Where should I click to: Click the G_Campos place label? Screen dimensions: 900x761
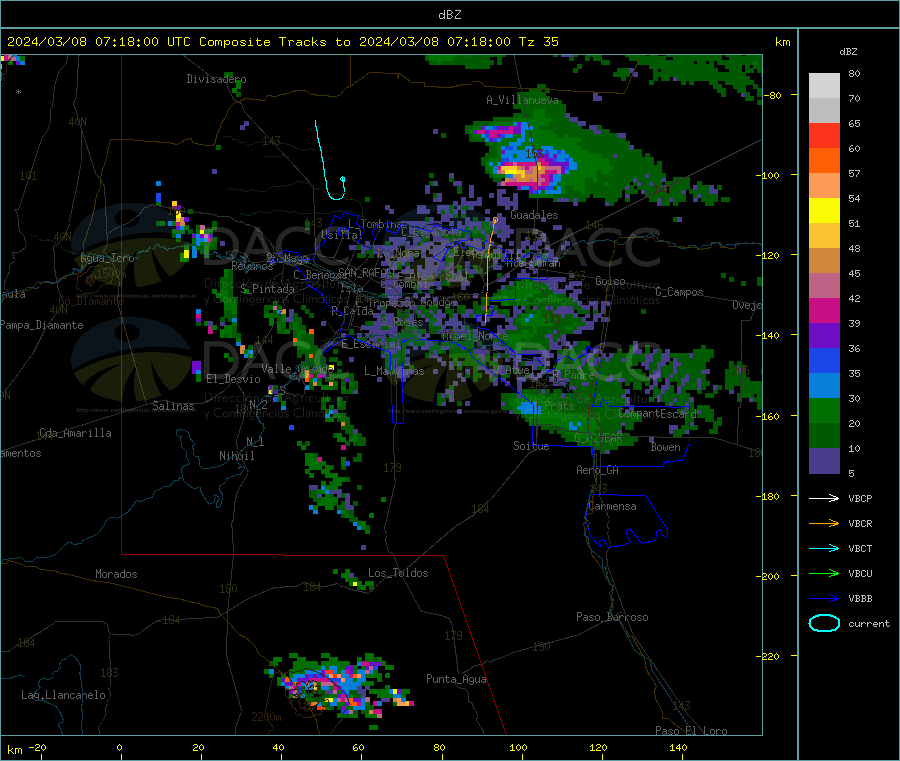(679, 292)
